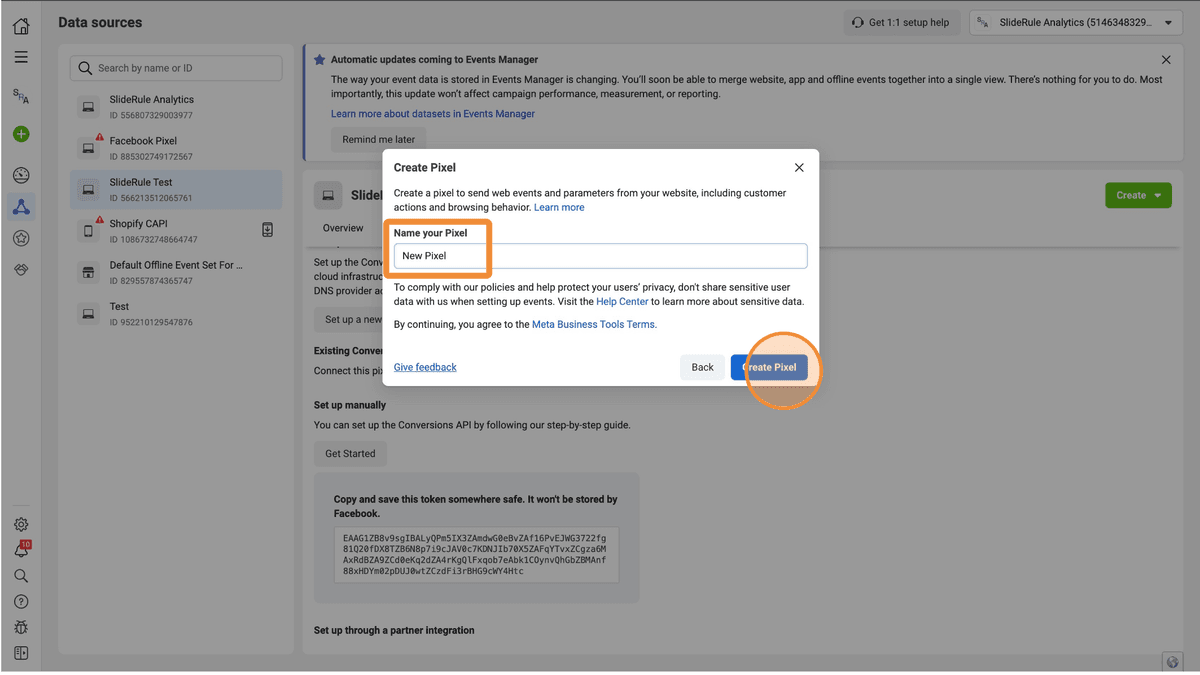Select the data sources triangle icon

(x=21, y=207)
